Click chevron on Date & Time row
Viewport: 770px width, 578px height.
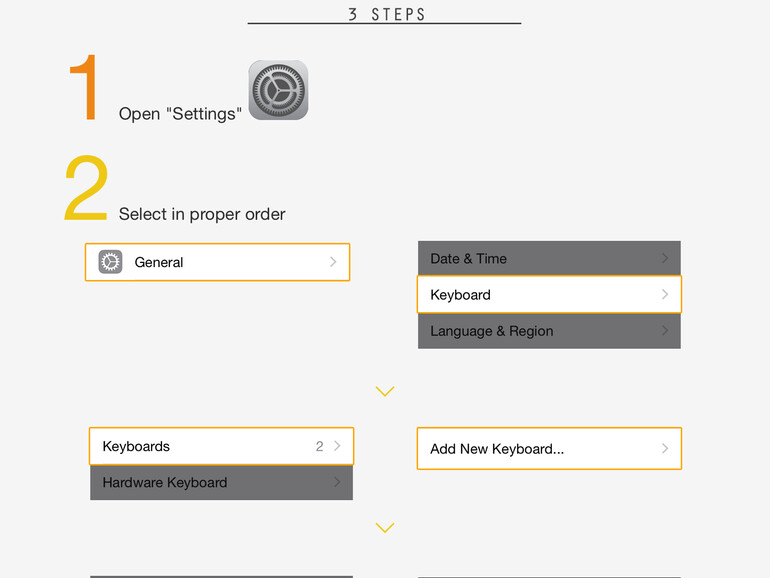[x=665, y=258]
